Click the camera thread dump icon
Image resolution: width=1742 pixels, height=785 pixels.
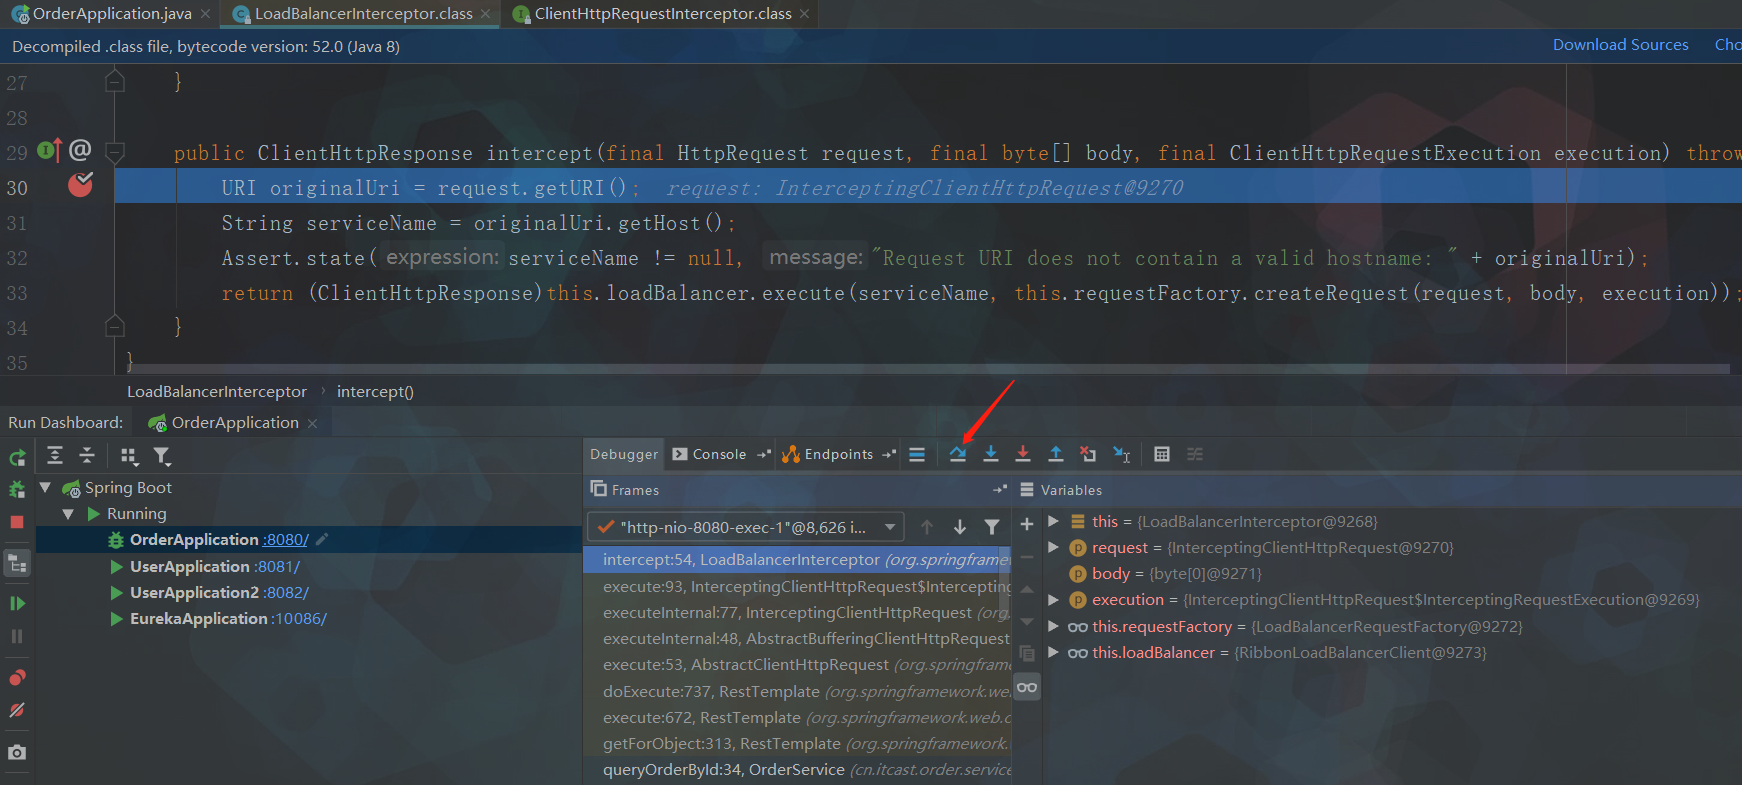click(17, 752)
